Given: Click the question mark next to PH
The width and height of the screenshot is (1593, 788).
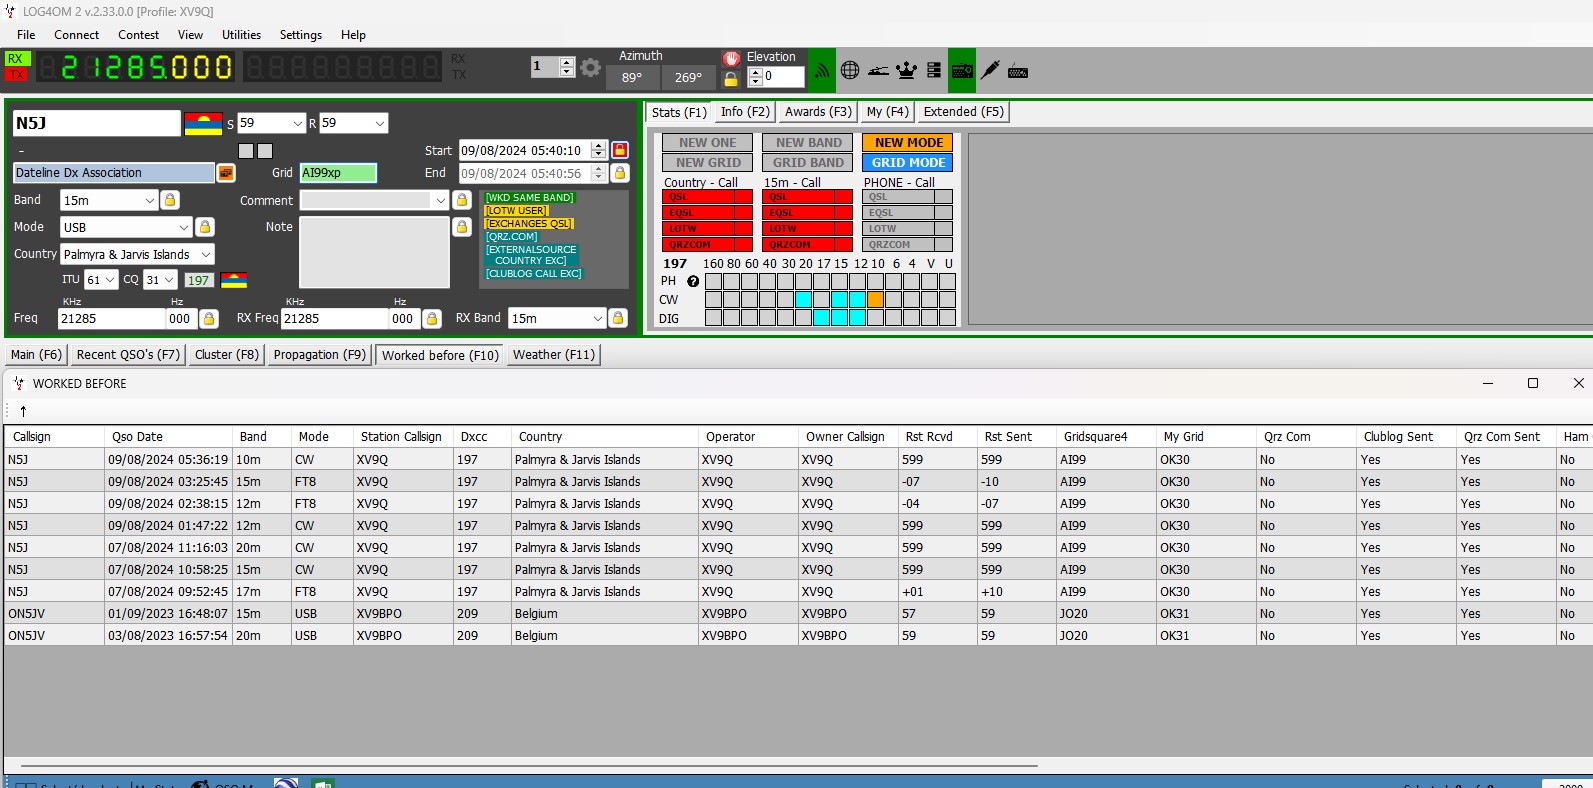Looking at the screenshot, I should pyautogui.click(x=693, y=281).
